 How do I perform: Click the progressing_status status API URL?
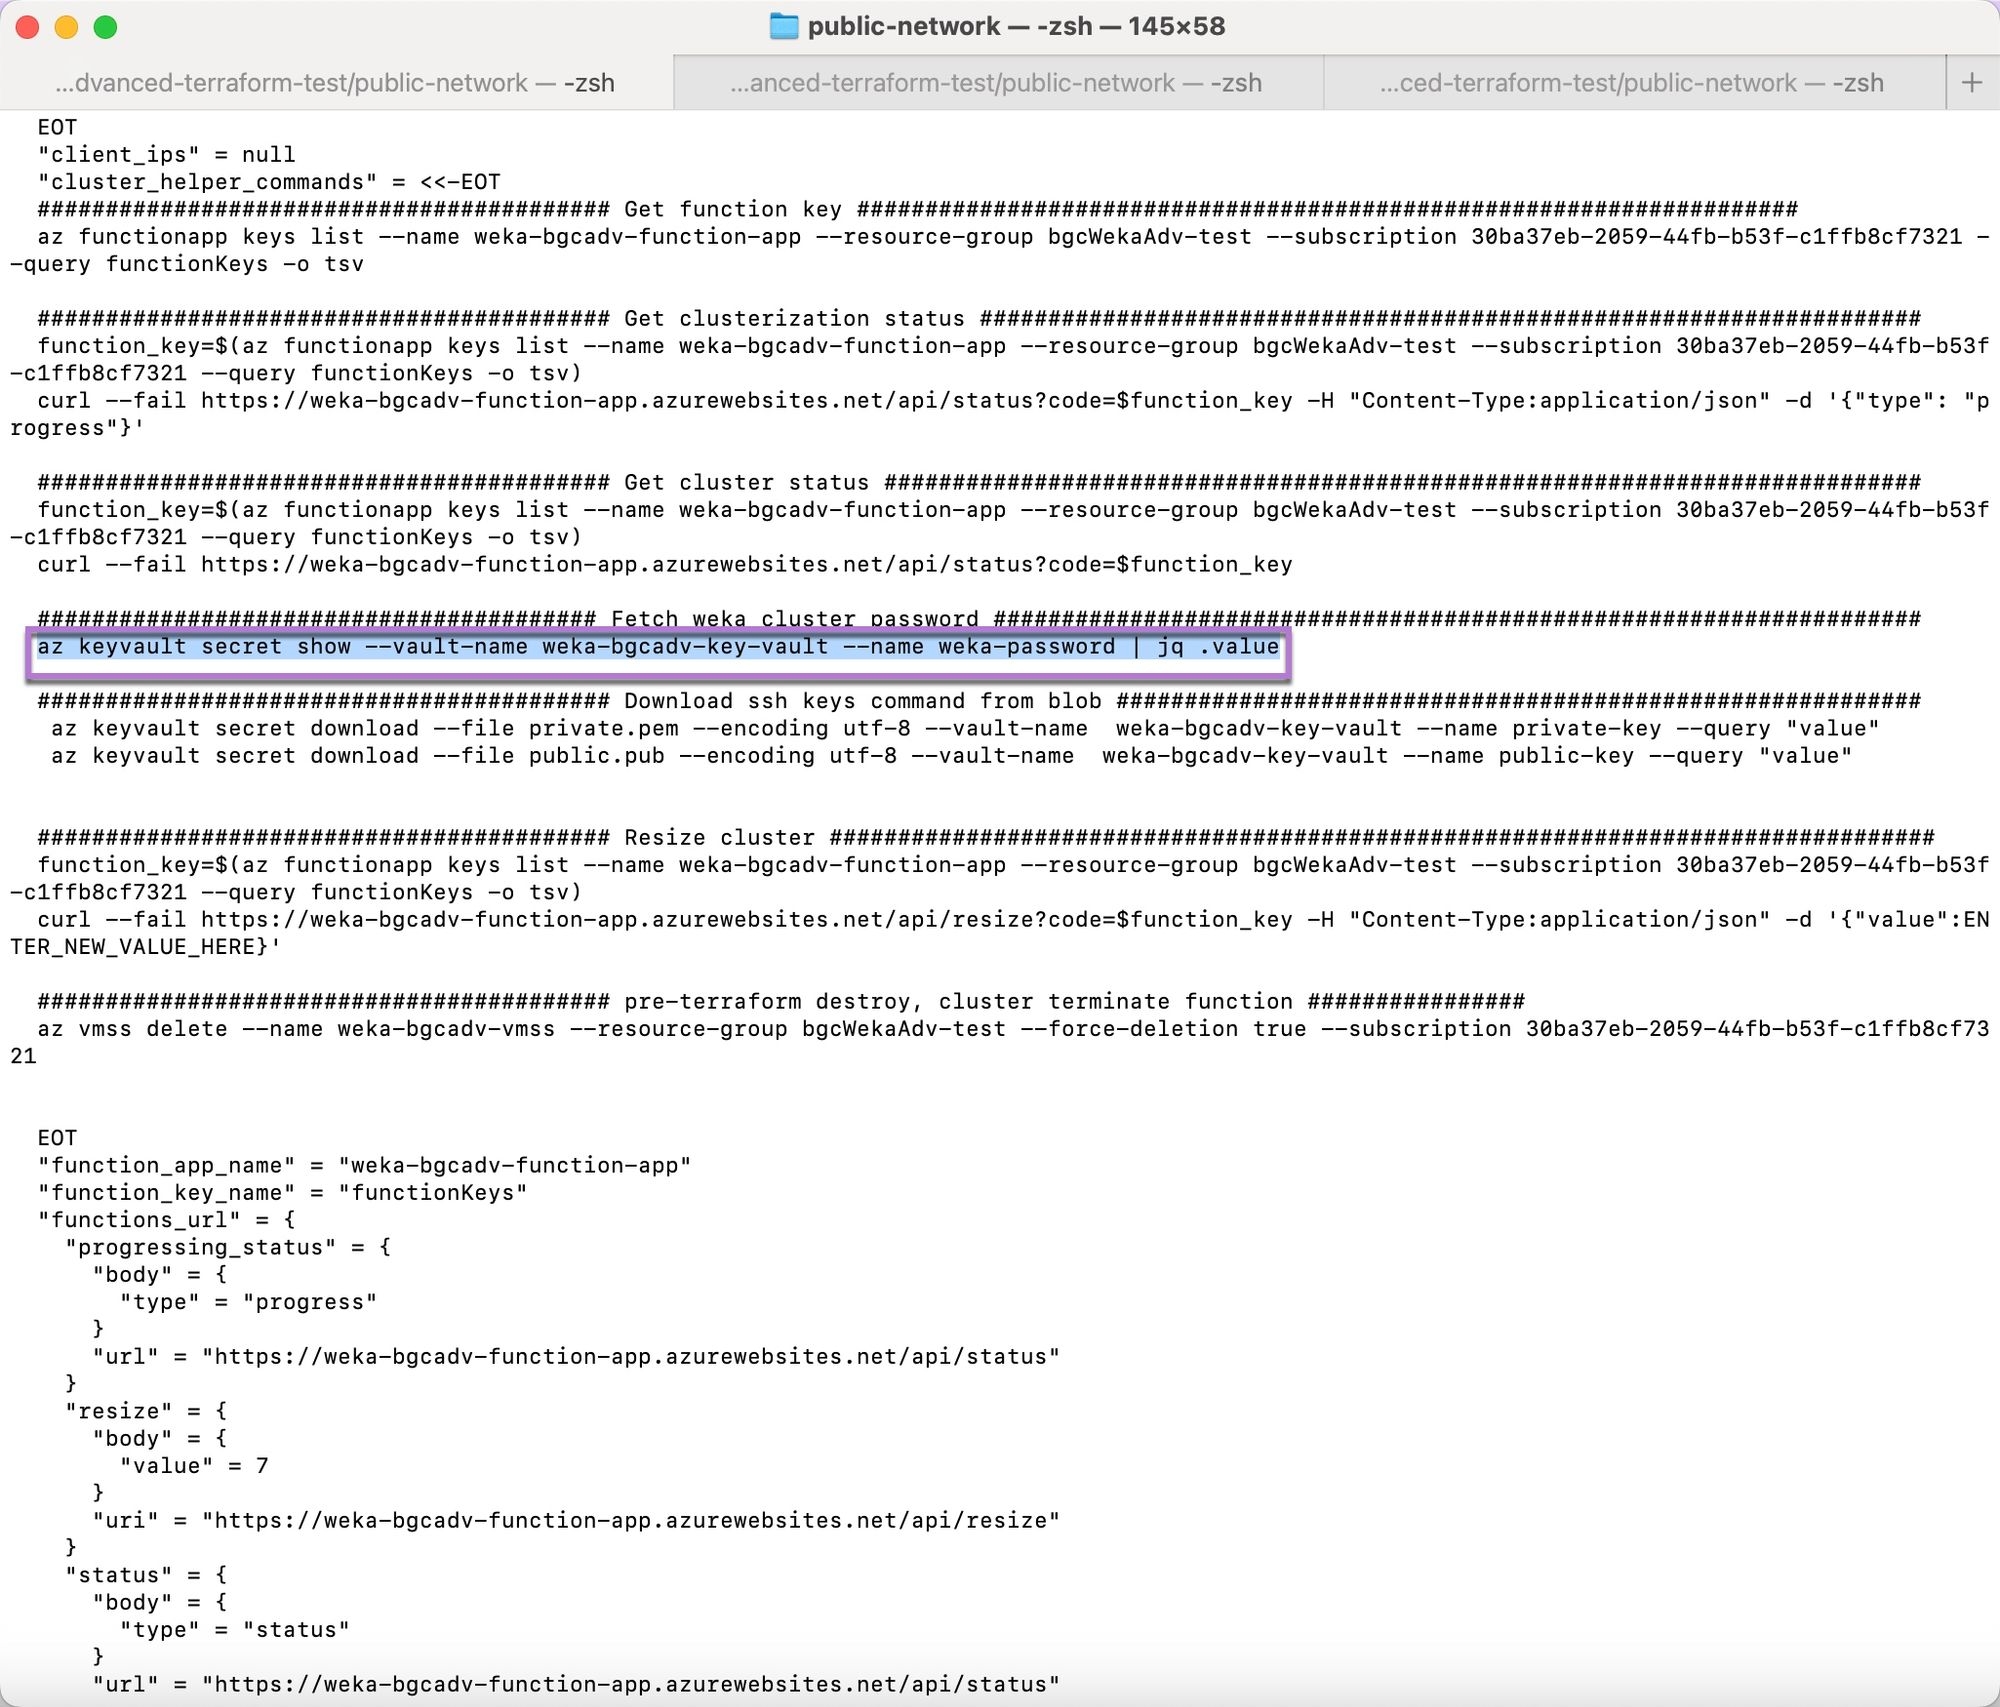click(630, 1357)
